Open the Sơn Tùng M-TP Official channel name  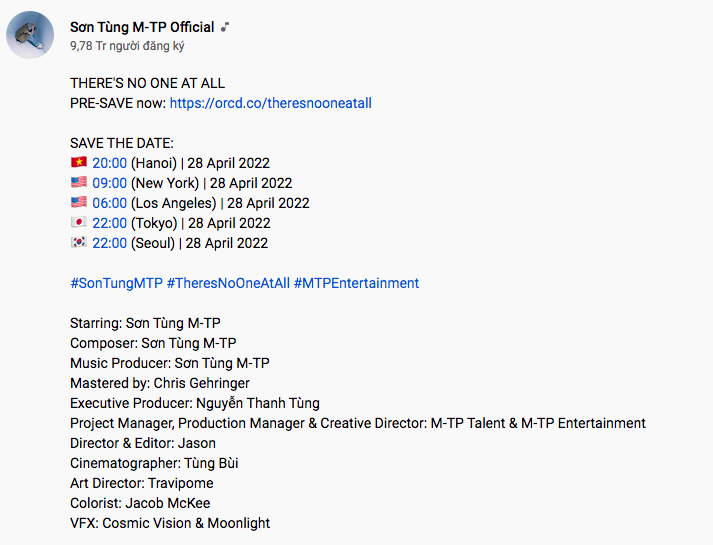[x=142, y=26]
